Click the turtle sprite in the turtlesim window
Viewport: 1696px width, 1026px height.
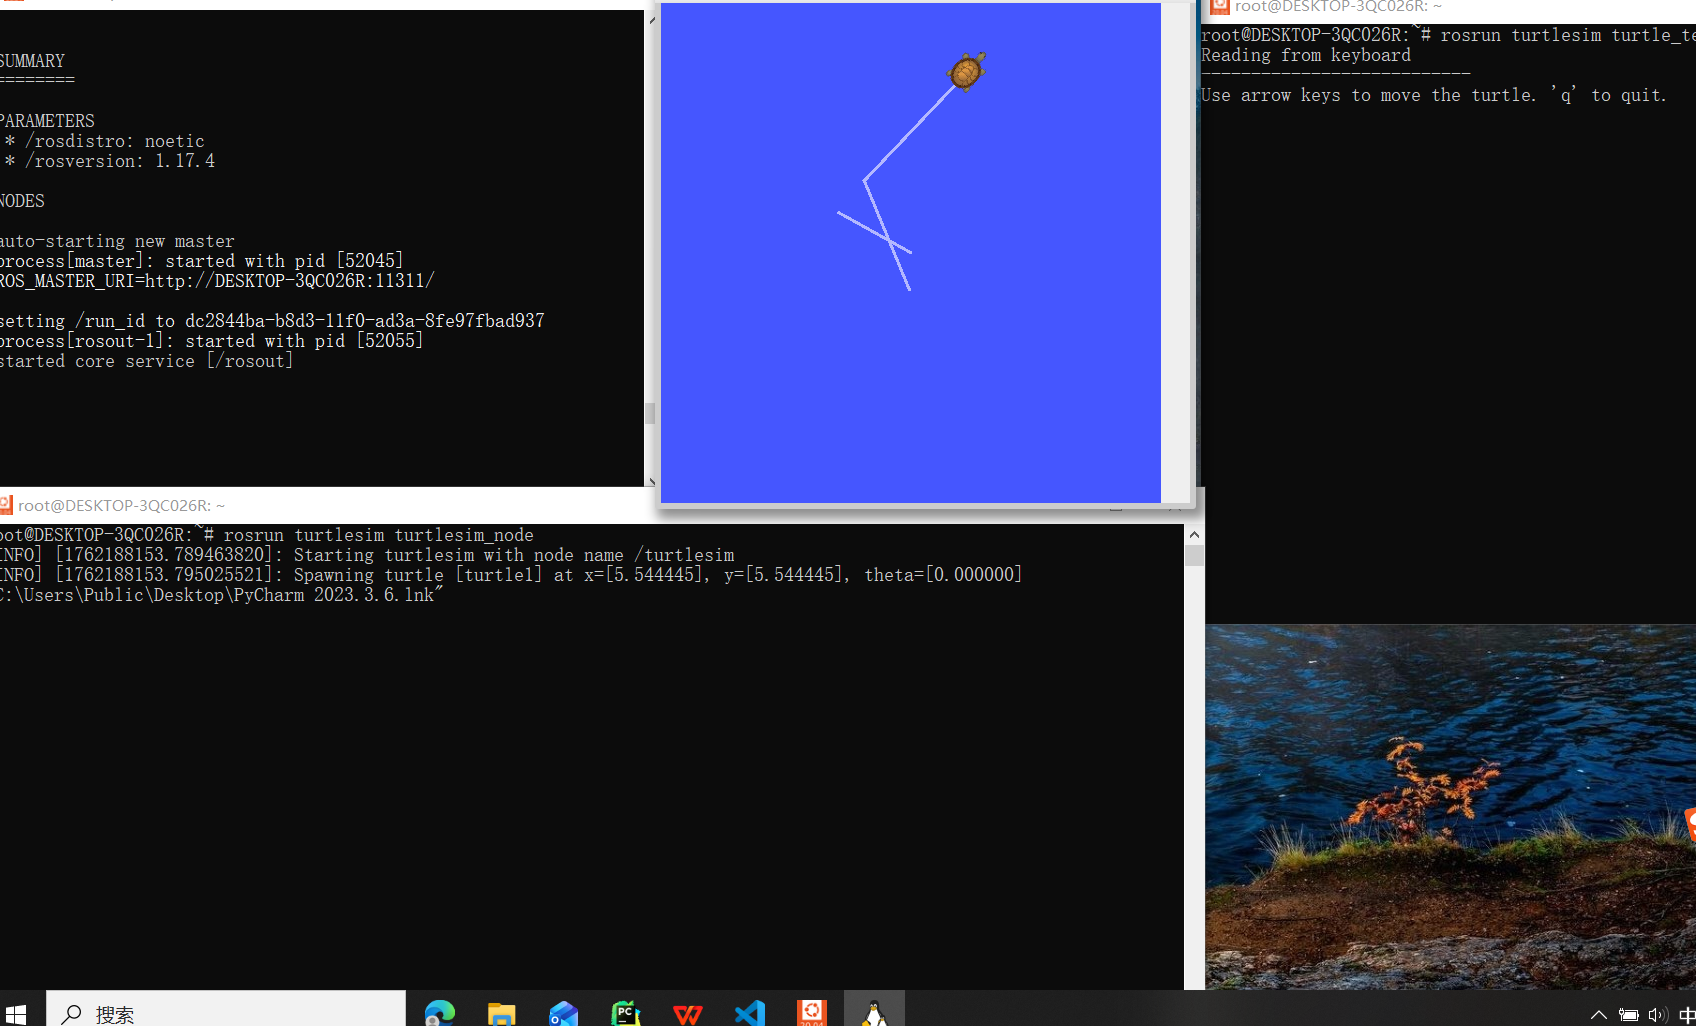(x=966, y=70)
